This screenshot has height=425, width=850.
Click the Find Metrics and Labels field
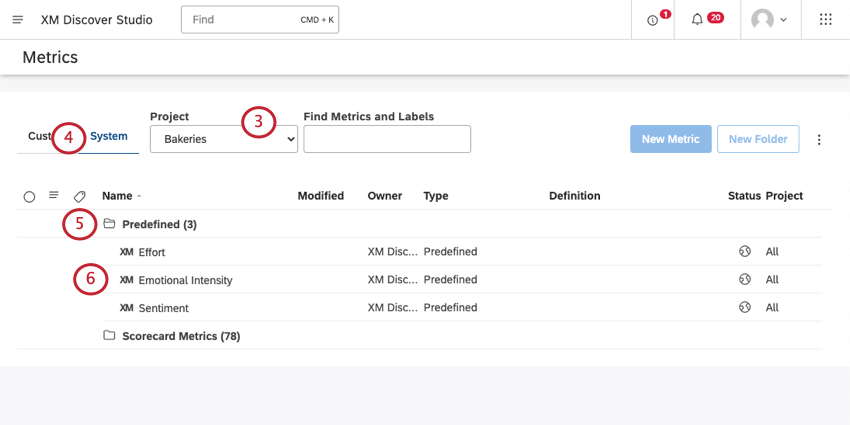coord(387,139)
